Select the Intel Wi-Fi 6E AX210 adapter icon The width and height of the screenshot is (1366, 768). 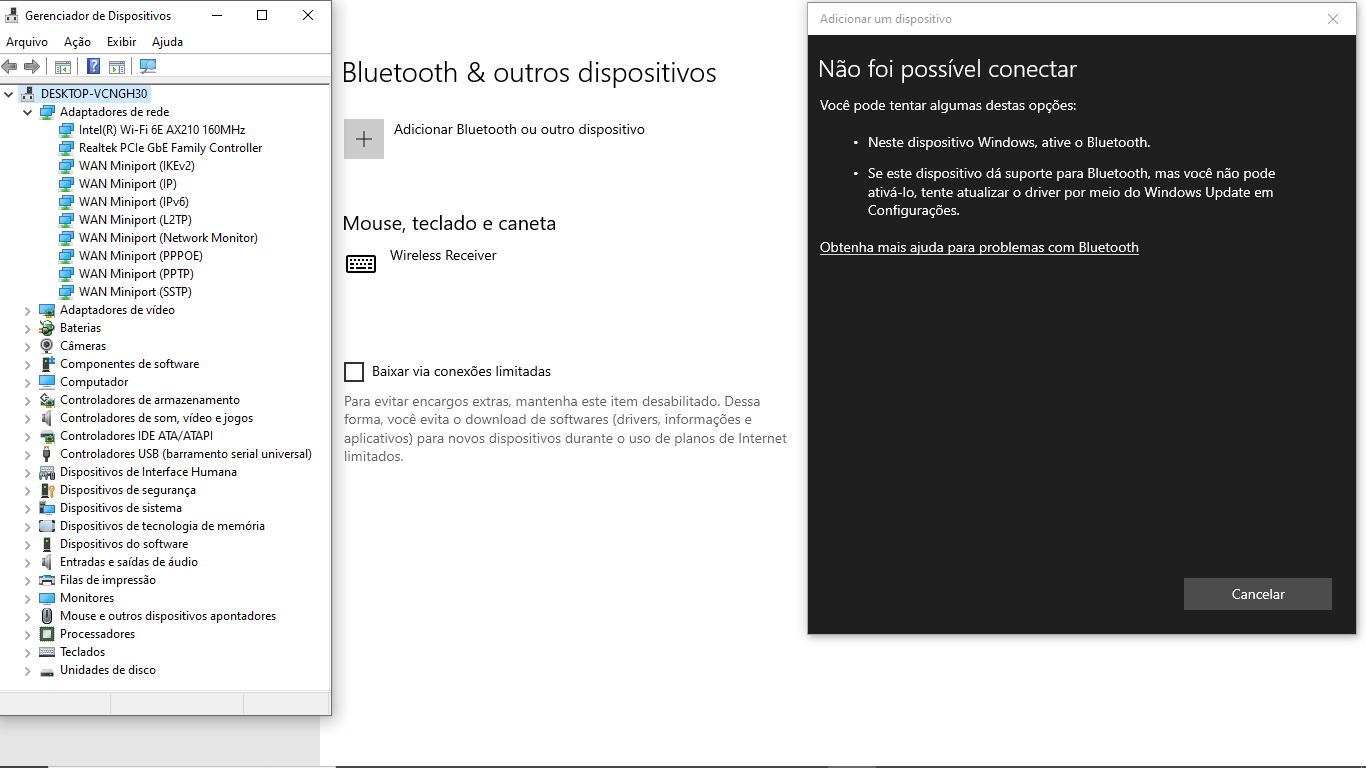tap(66, 130)
